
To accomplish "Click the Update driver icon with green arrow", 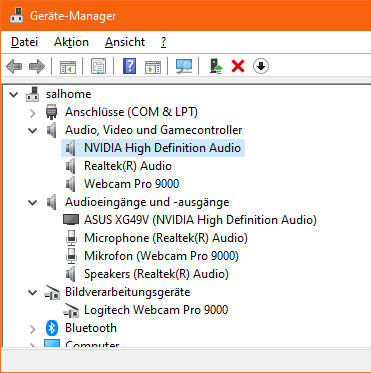I will tap(216, 66).
